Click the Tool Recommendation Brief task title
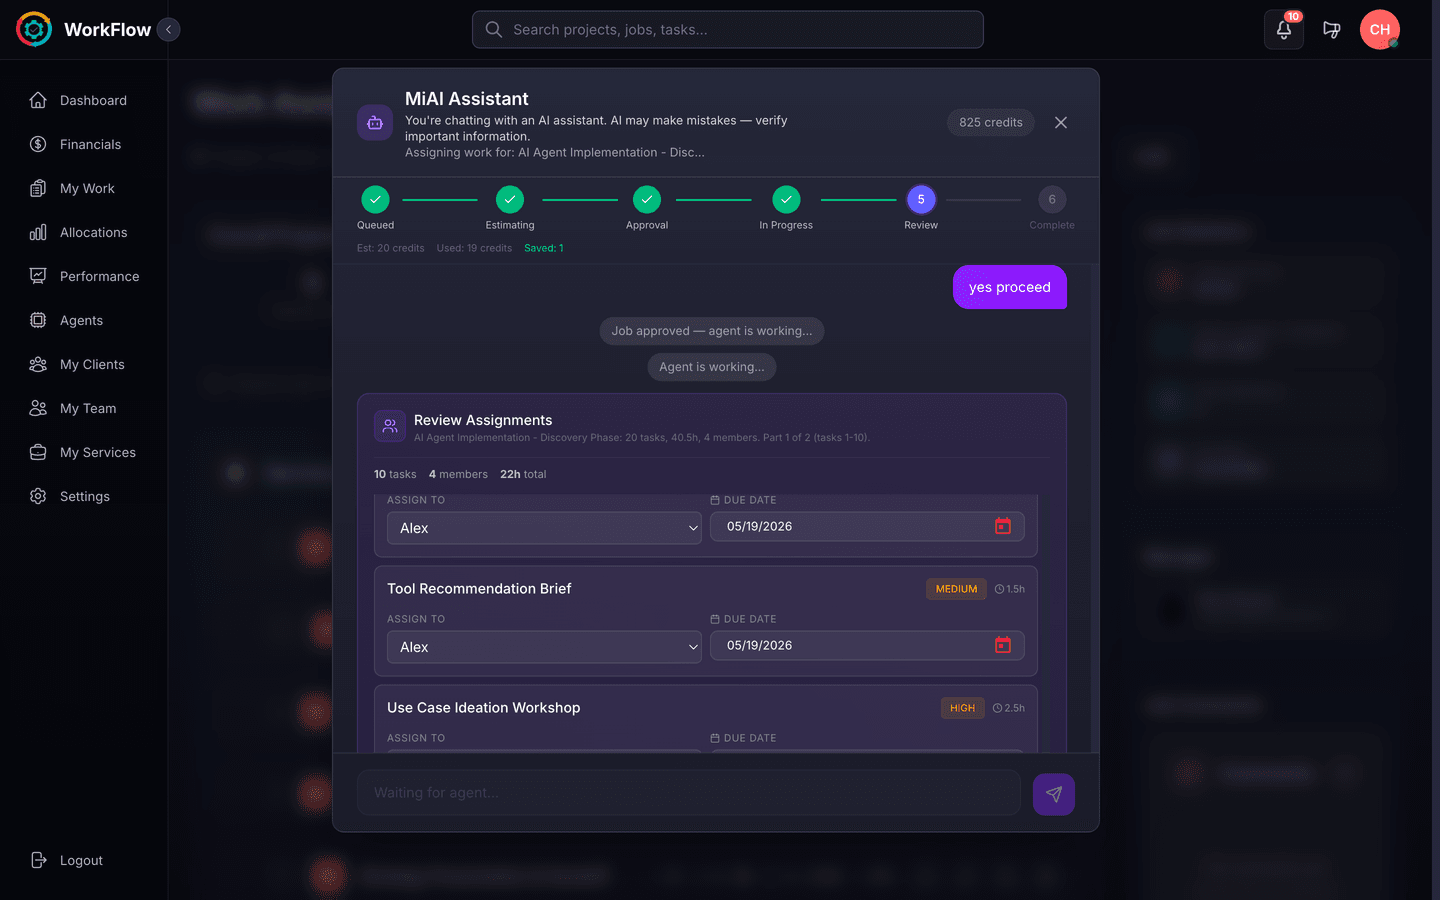Image resolution: width=1440 pixels, height=900 pixels. [x=479, y=589]
